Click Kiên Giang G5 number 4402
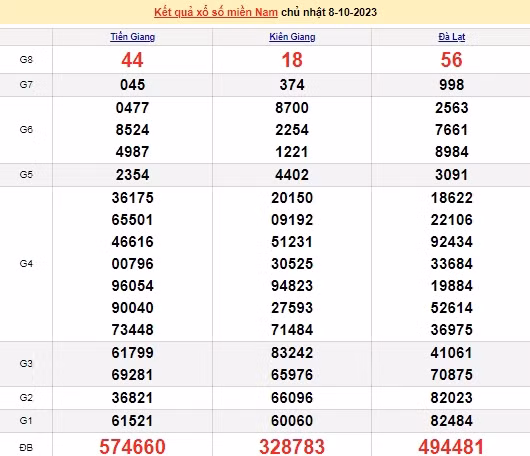 [x=292, y=175]
